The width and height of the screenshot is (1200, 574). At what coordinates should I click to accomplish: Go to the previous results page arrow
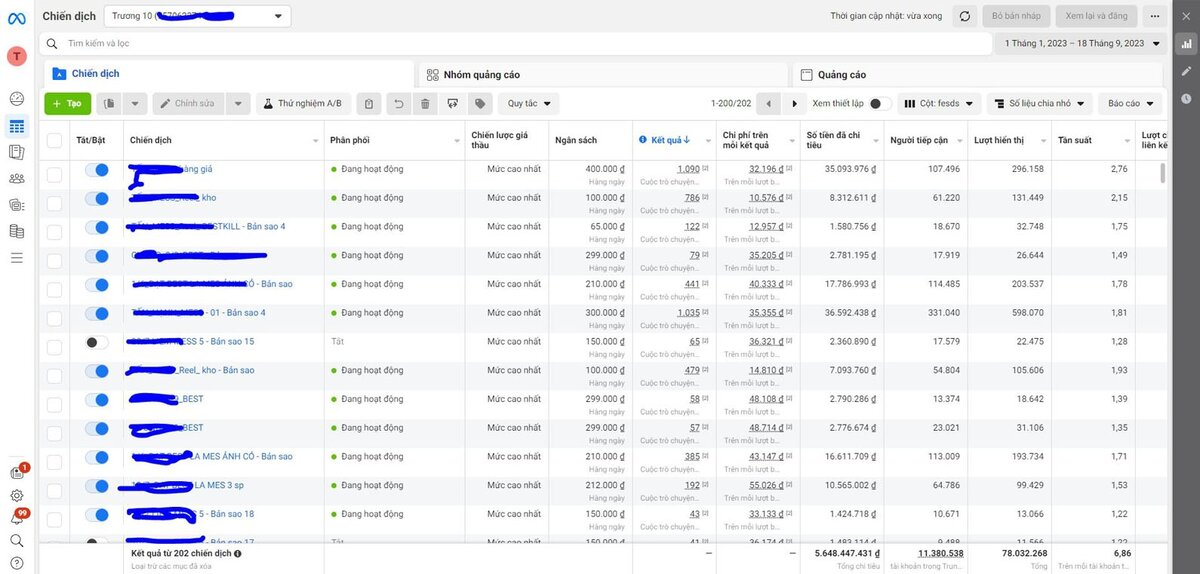768,103
